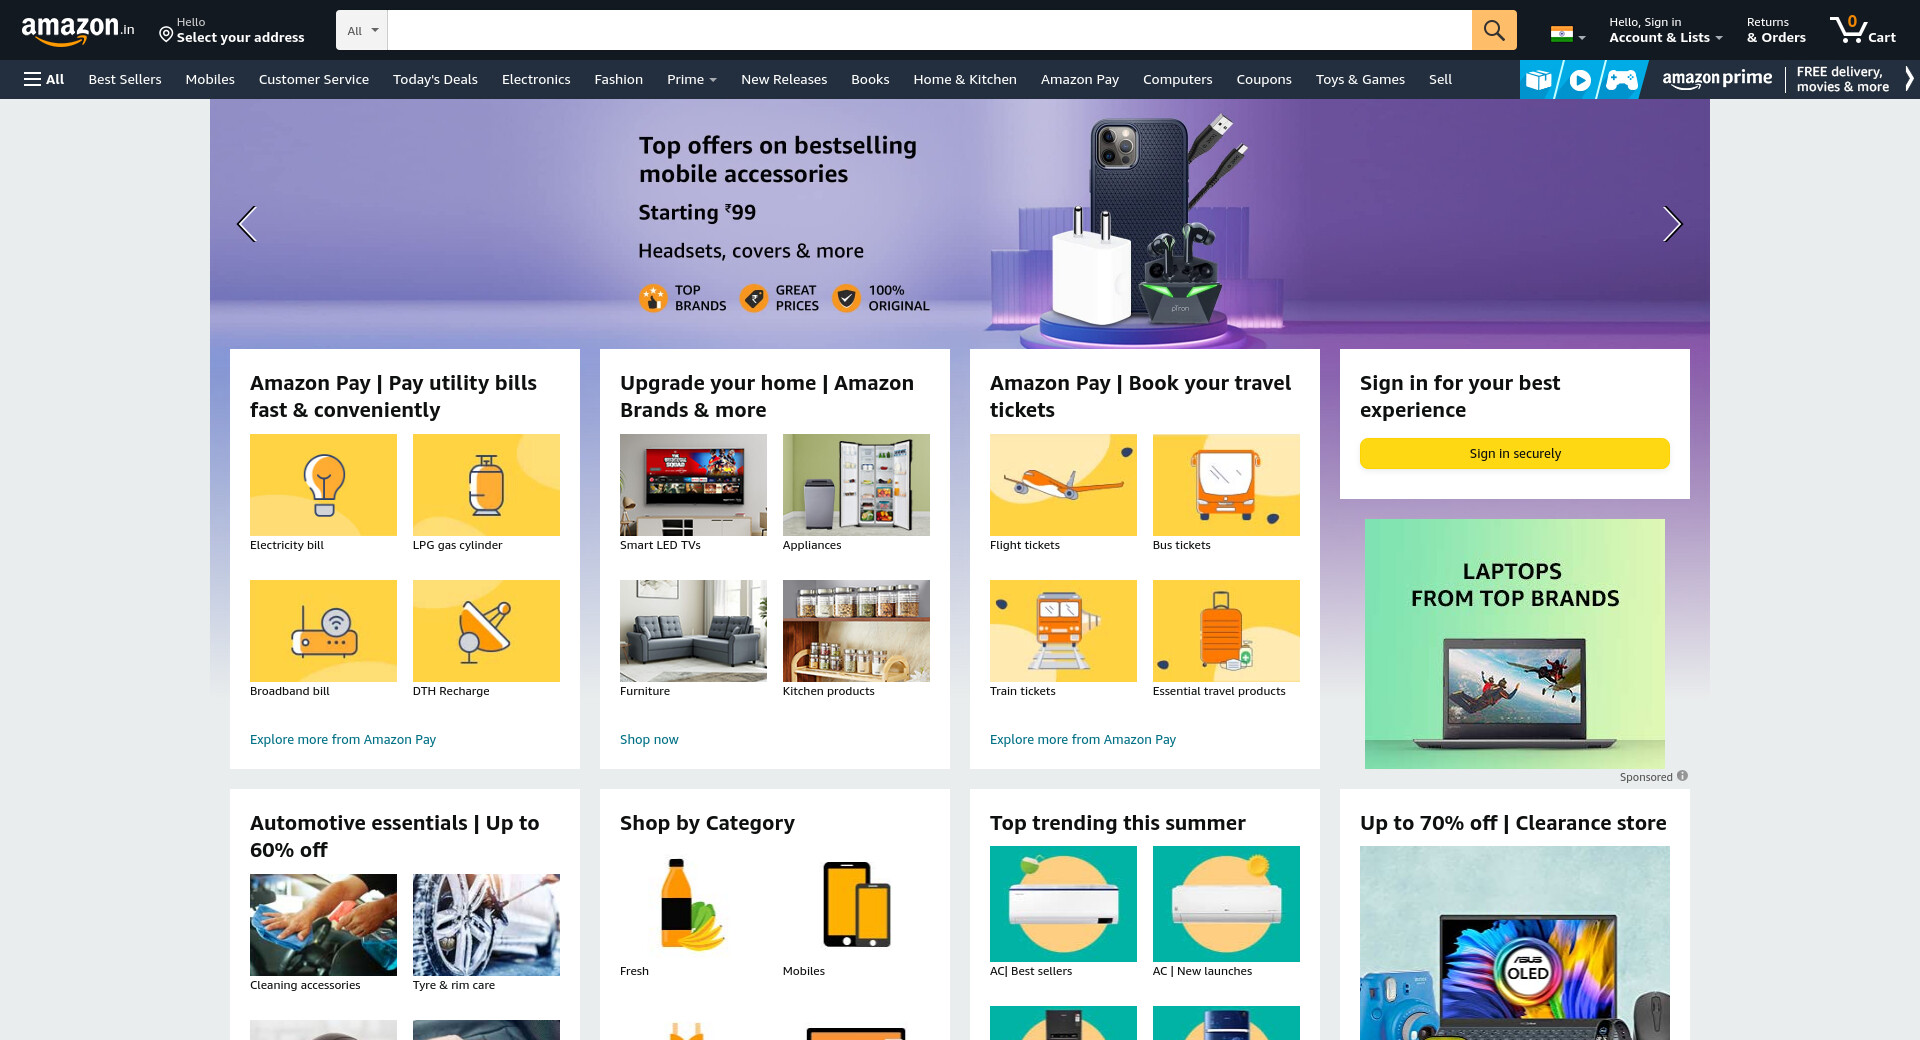Click the Electricity bill lightbulb icon
Screen dimensions: 1920x1040
pyautogui.click(x=323, y=485)
